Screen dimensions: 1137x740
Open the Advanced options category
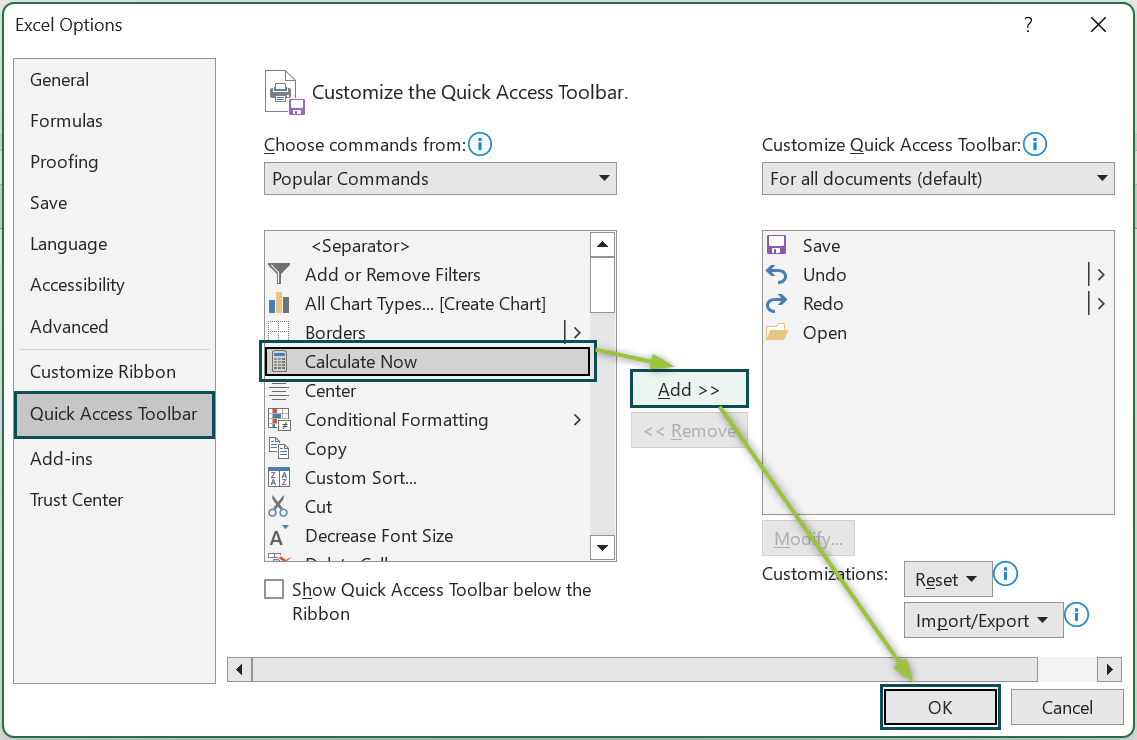(114, 326)
